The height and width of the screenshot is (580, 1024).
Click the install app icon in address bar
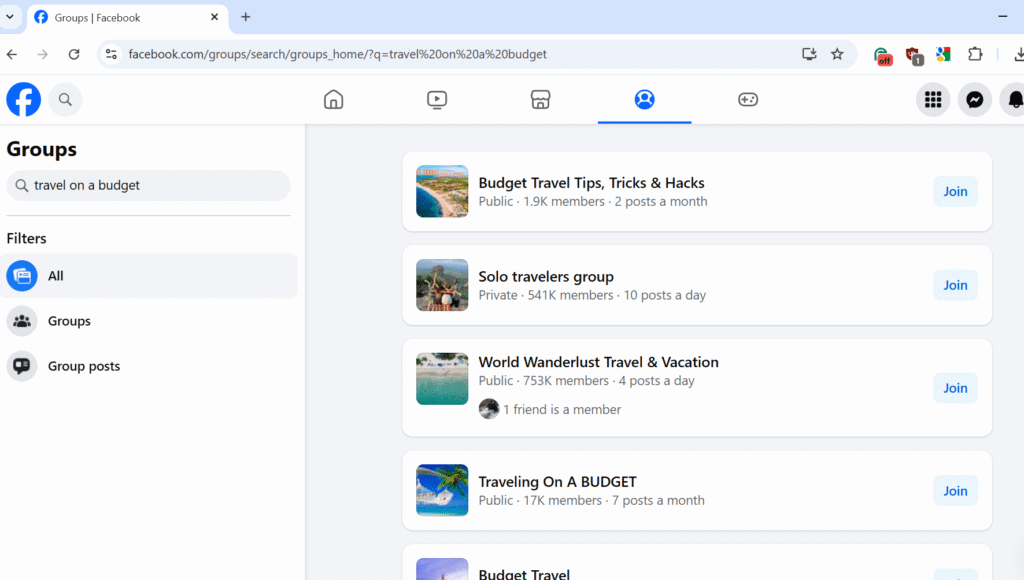coord(809,54)
